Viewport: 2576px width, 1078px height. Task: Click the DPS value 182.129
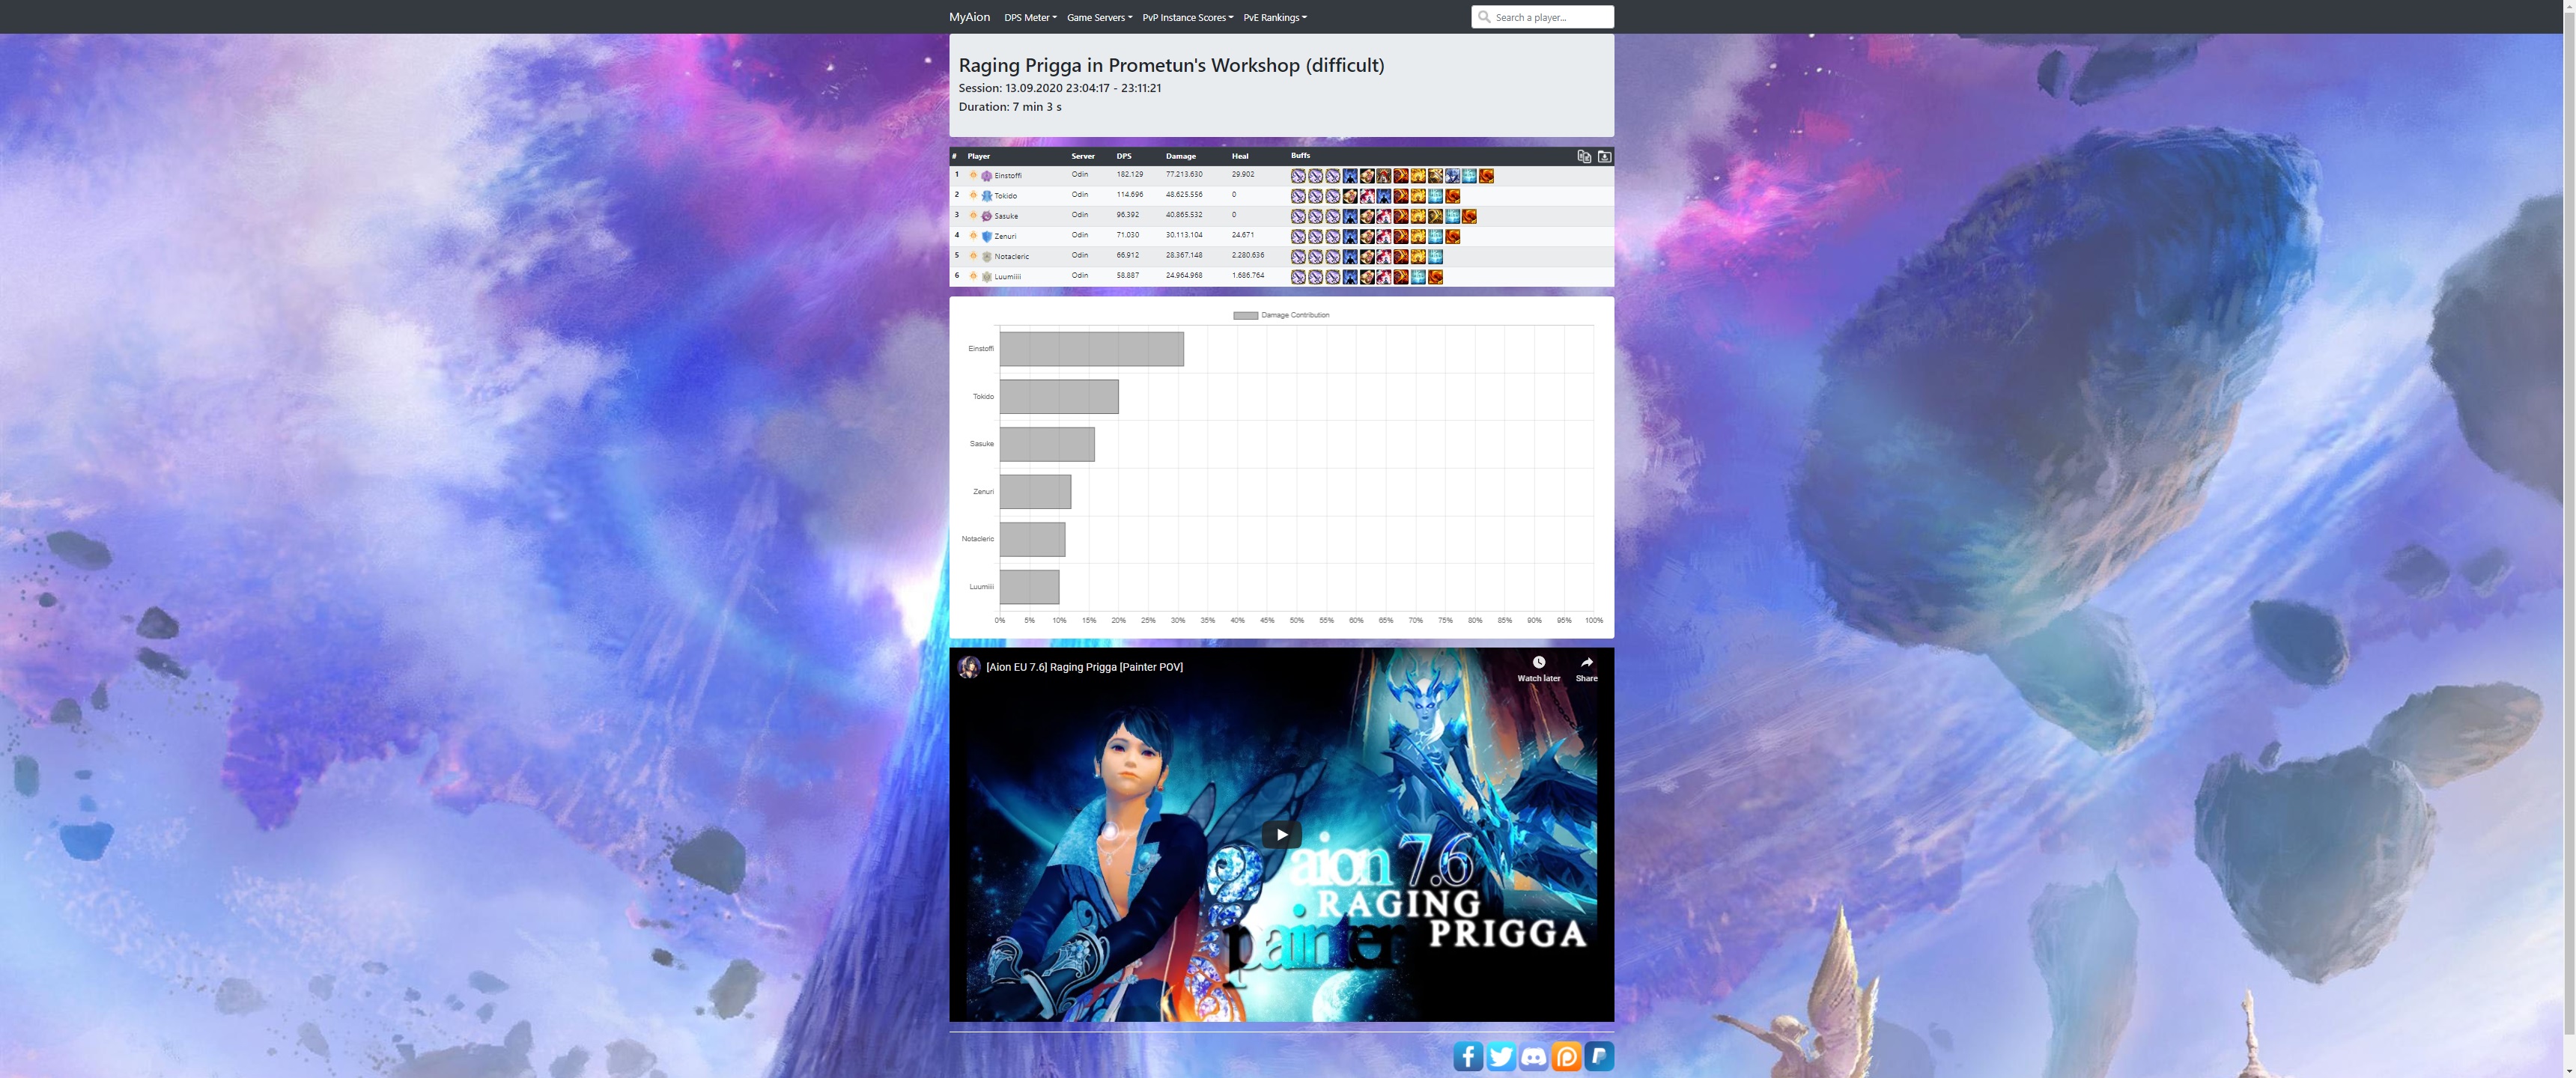tap(1129, 175)
